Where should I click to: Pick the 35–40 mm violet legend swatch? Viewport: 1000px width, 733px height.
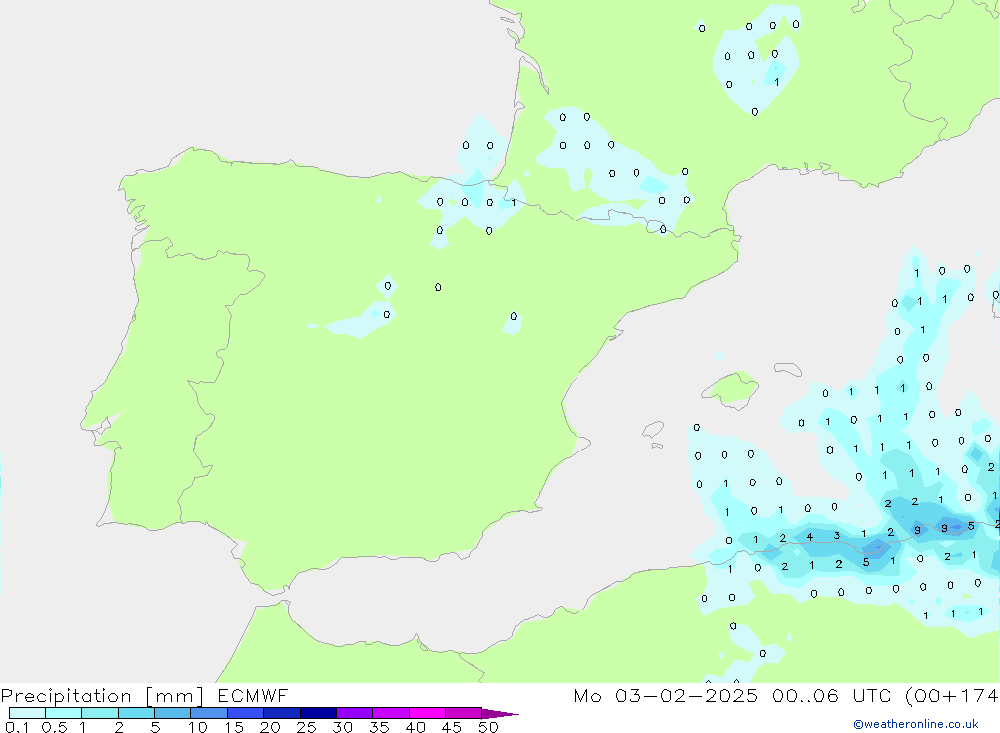(390, 713)
